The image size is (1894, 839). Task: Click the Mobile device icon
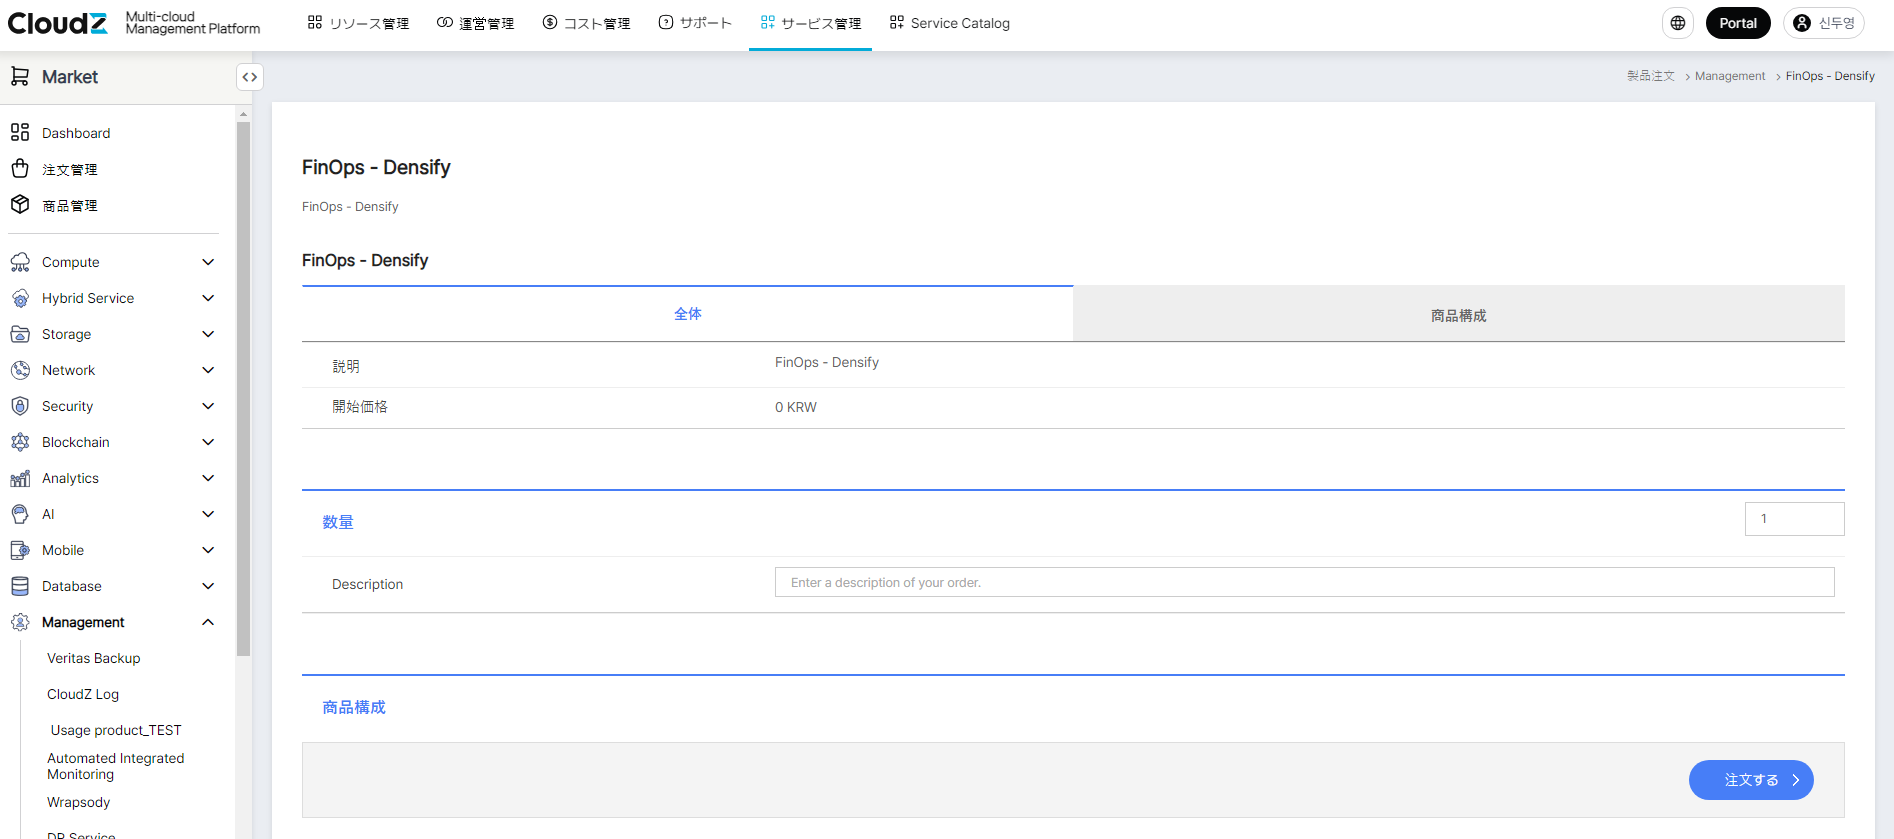pos(20,550)
